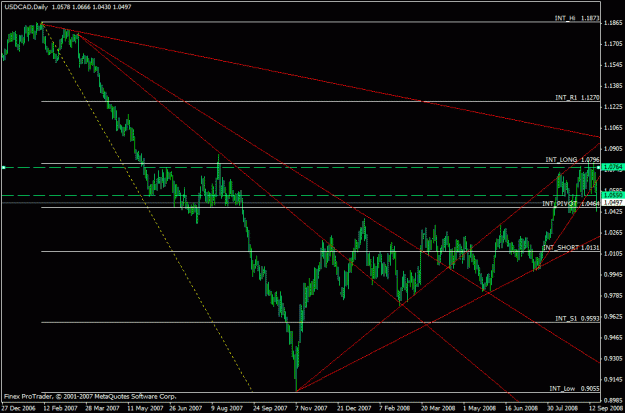The image size is (625, 413).
Task: Click 1.1065 on the price axis
Action: 613,128
